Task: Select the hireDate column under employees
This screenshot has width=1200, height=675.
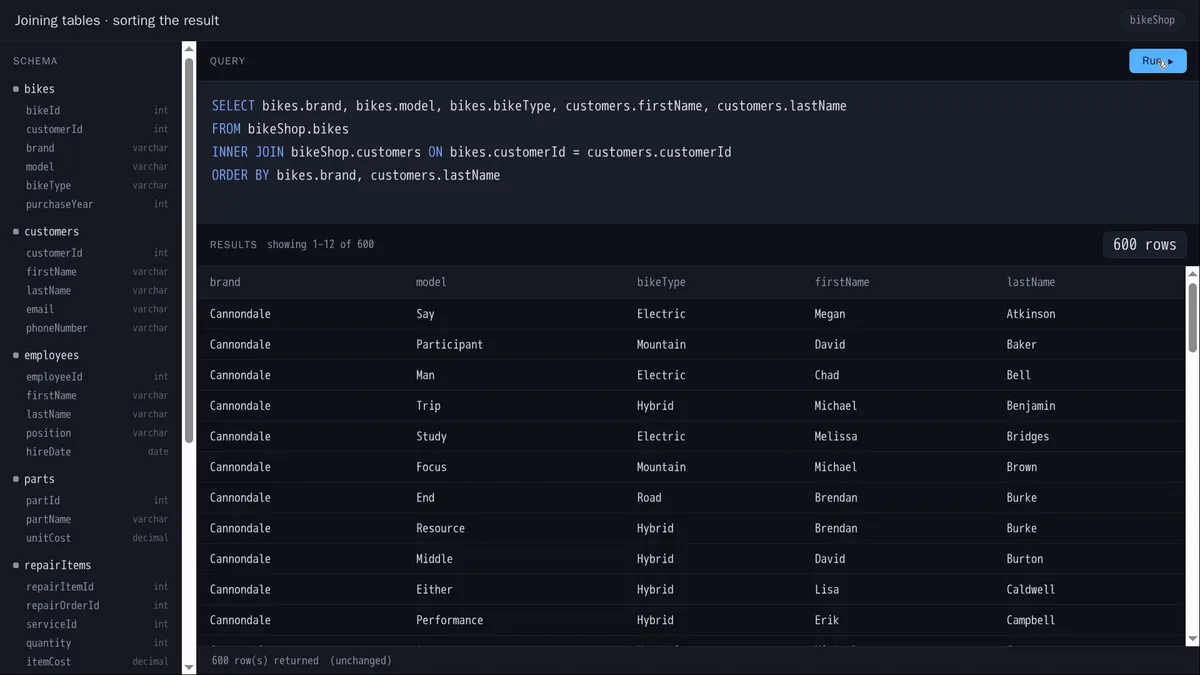Action: [96, 452]
